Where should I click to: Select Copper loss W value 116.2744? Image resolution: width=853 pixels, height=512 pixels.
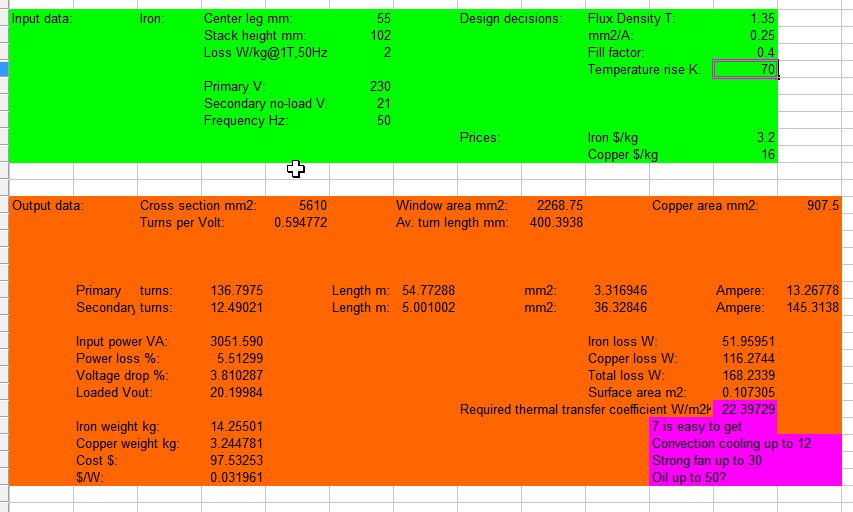click(x=748, y=359)
